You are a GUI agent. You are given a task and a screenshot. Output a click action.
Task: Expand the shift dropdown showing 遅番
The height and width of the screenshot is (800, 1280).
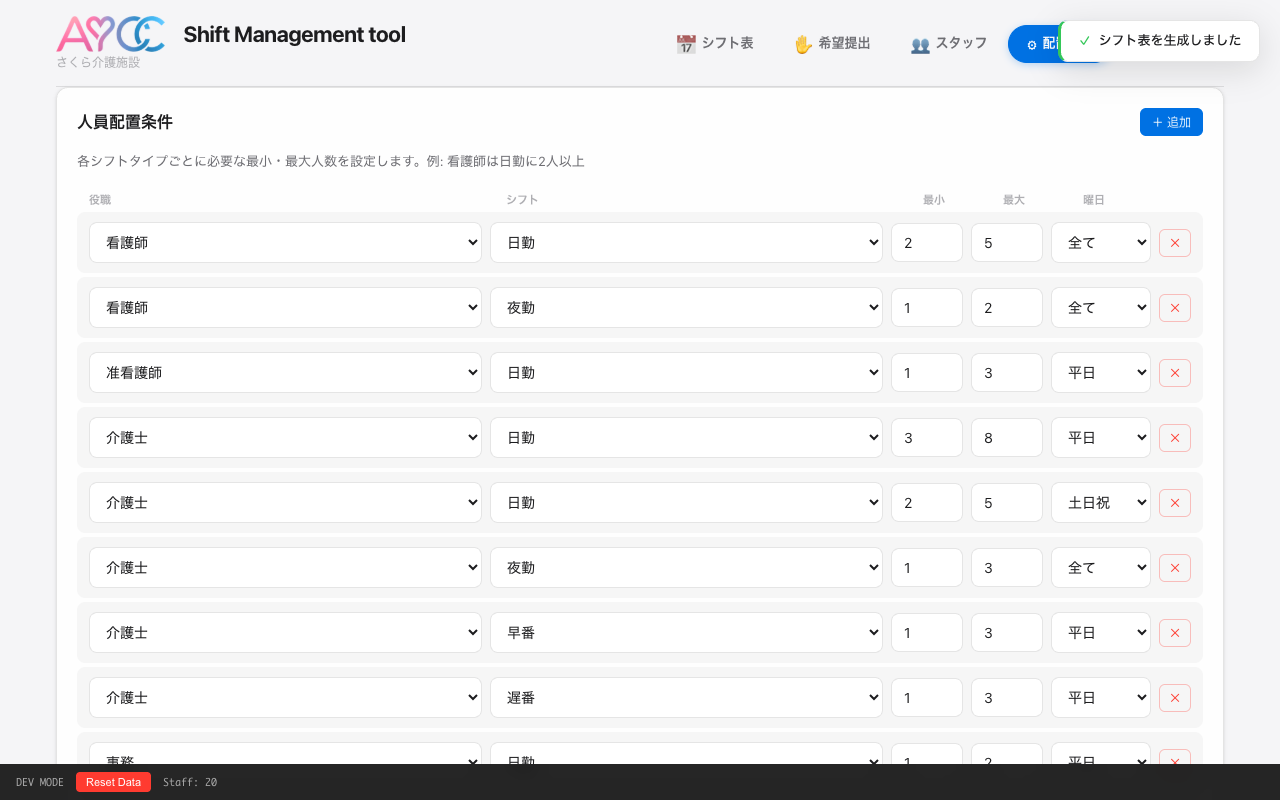(x=685, y=698)
